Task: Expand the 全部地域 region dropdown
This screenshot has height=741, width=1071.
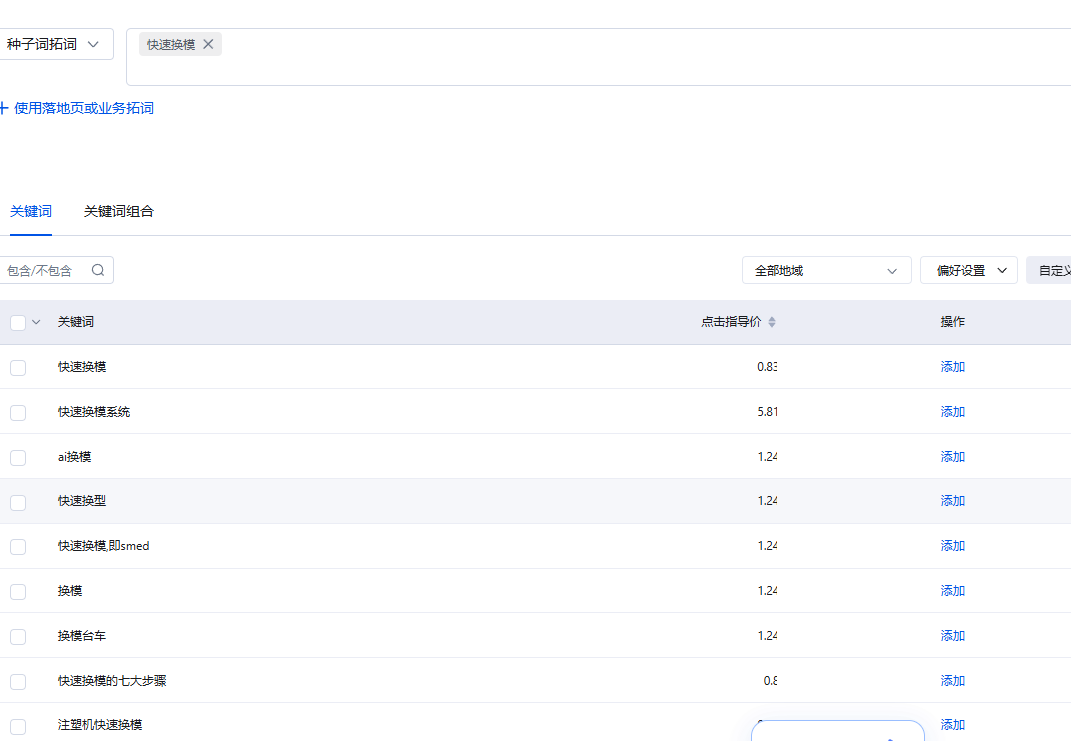Action: [x=826, y=270]
